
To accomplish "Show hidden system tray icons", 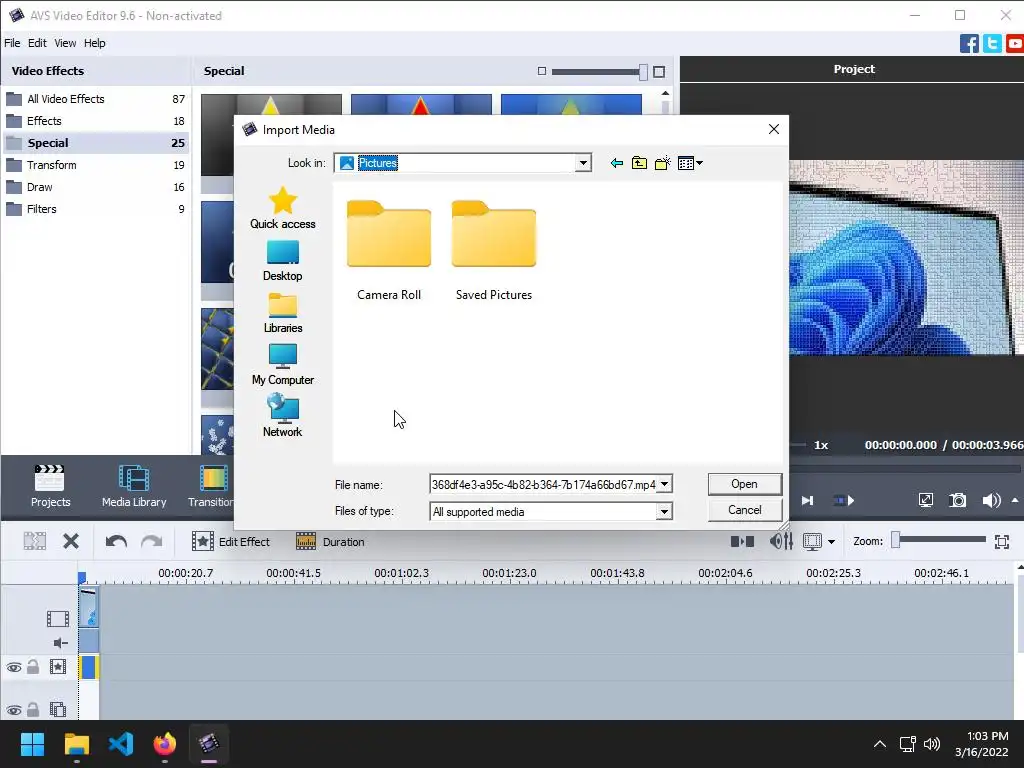I will click(880, 744).
